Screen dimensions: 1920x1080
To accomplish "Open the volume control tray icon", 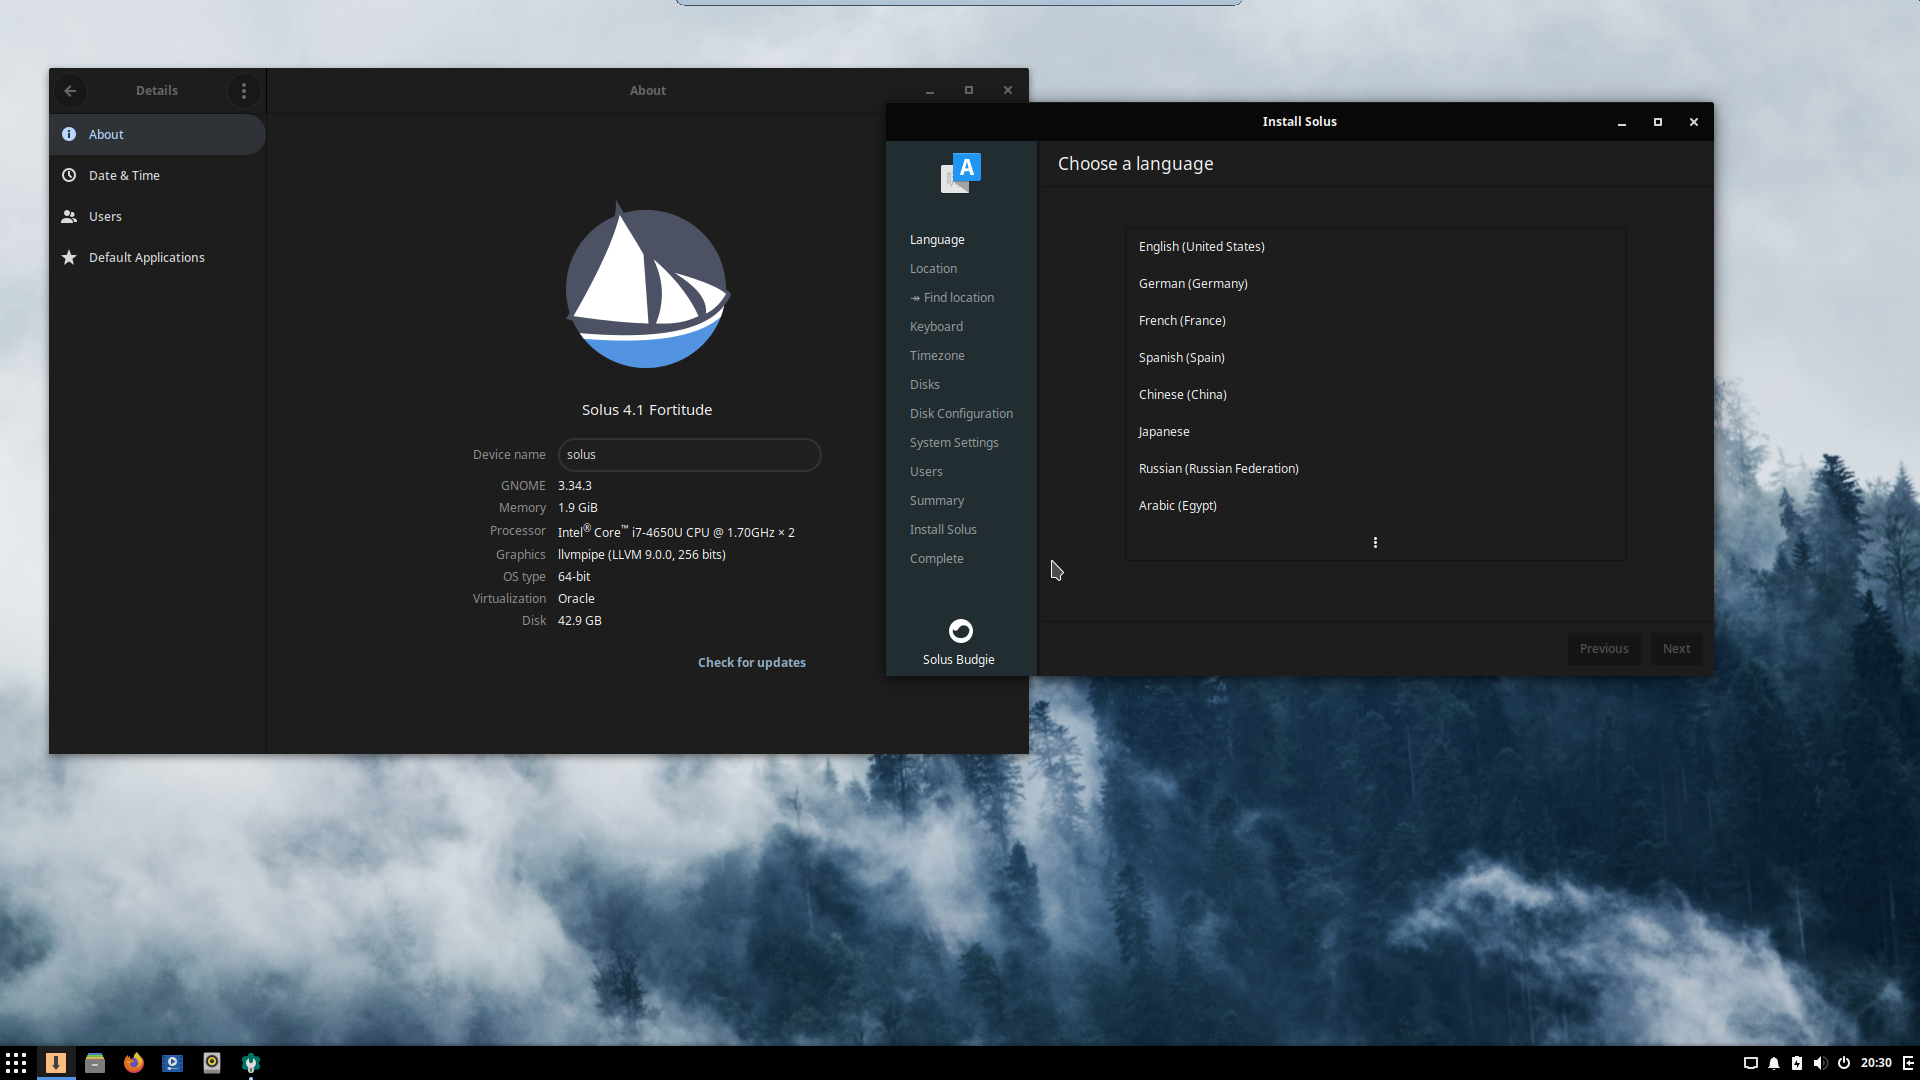I will (1820, 1063).
